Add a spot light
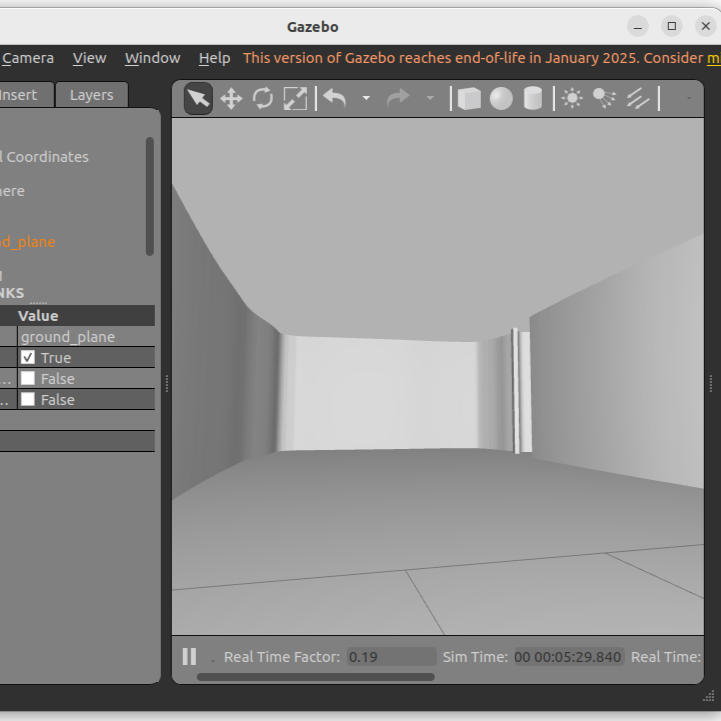The width and height of the screenshot is (721, 721). pos(604,98)
